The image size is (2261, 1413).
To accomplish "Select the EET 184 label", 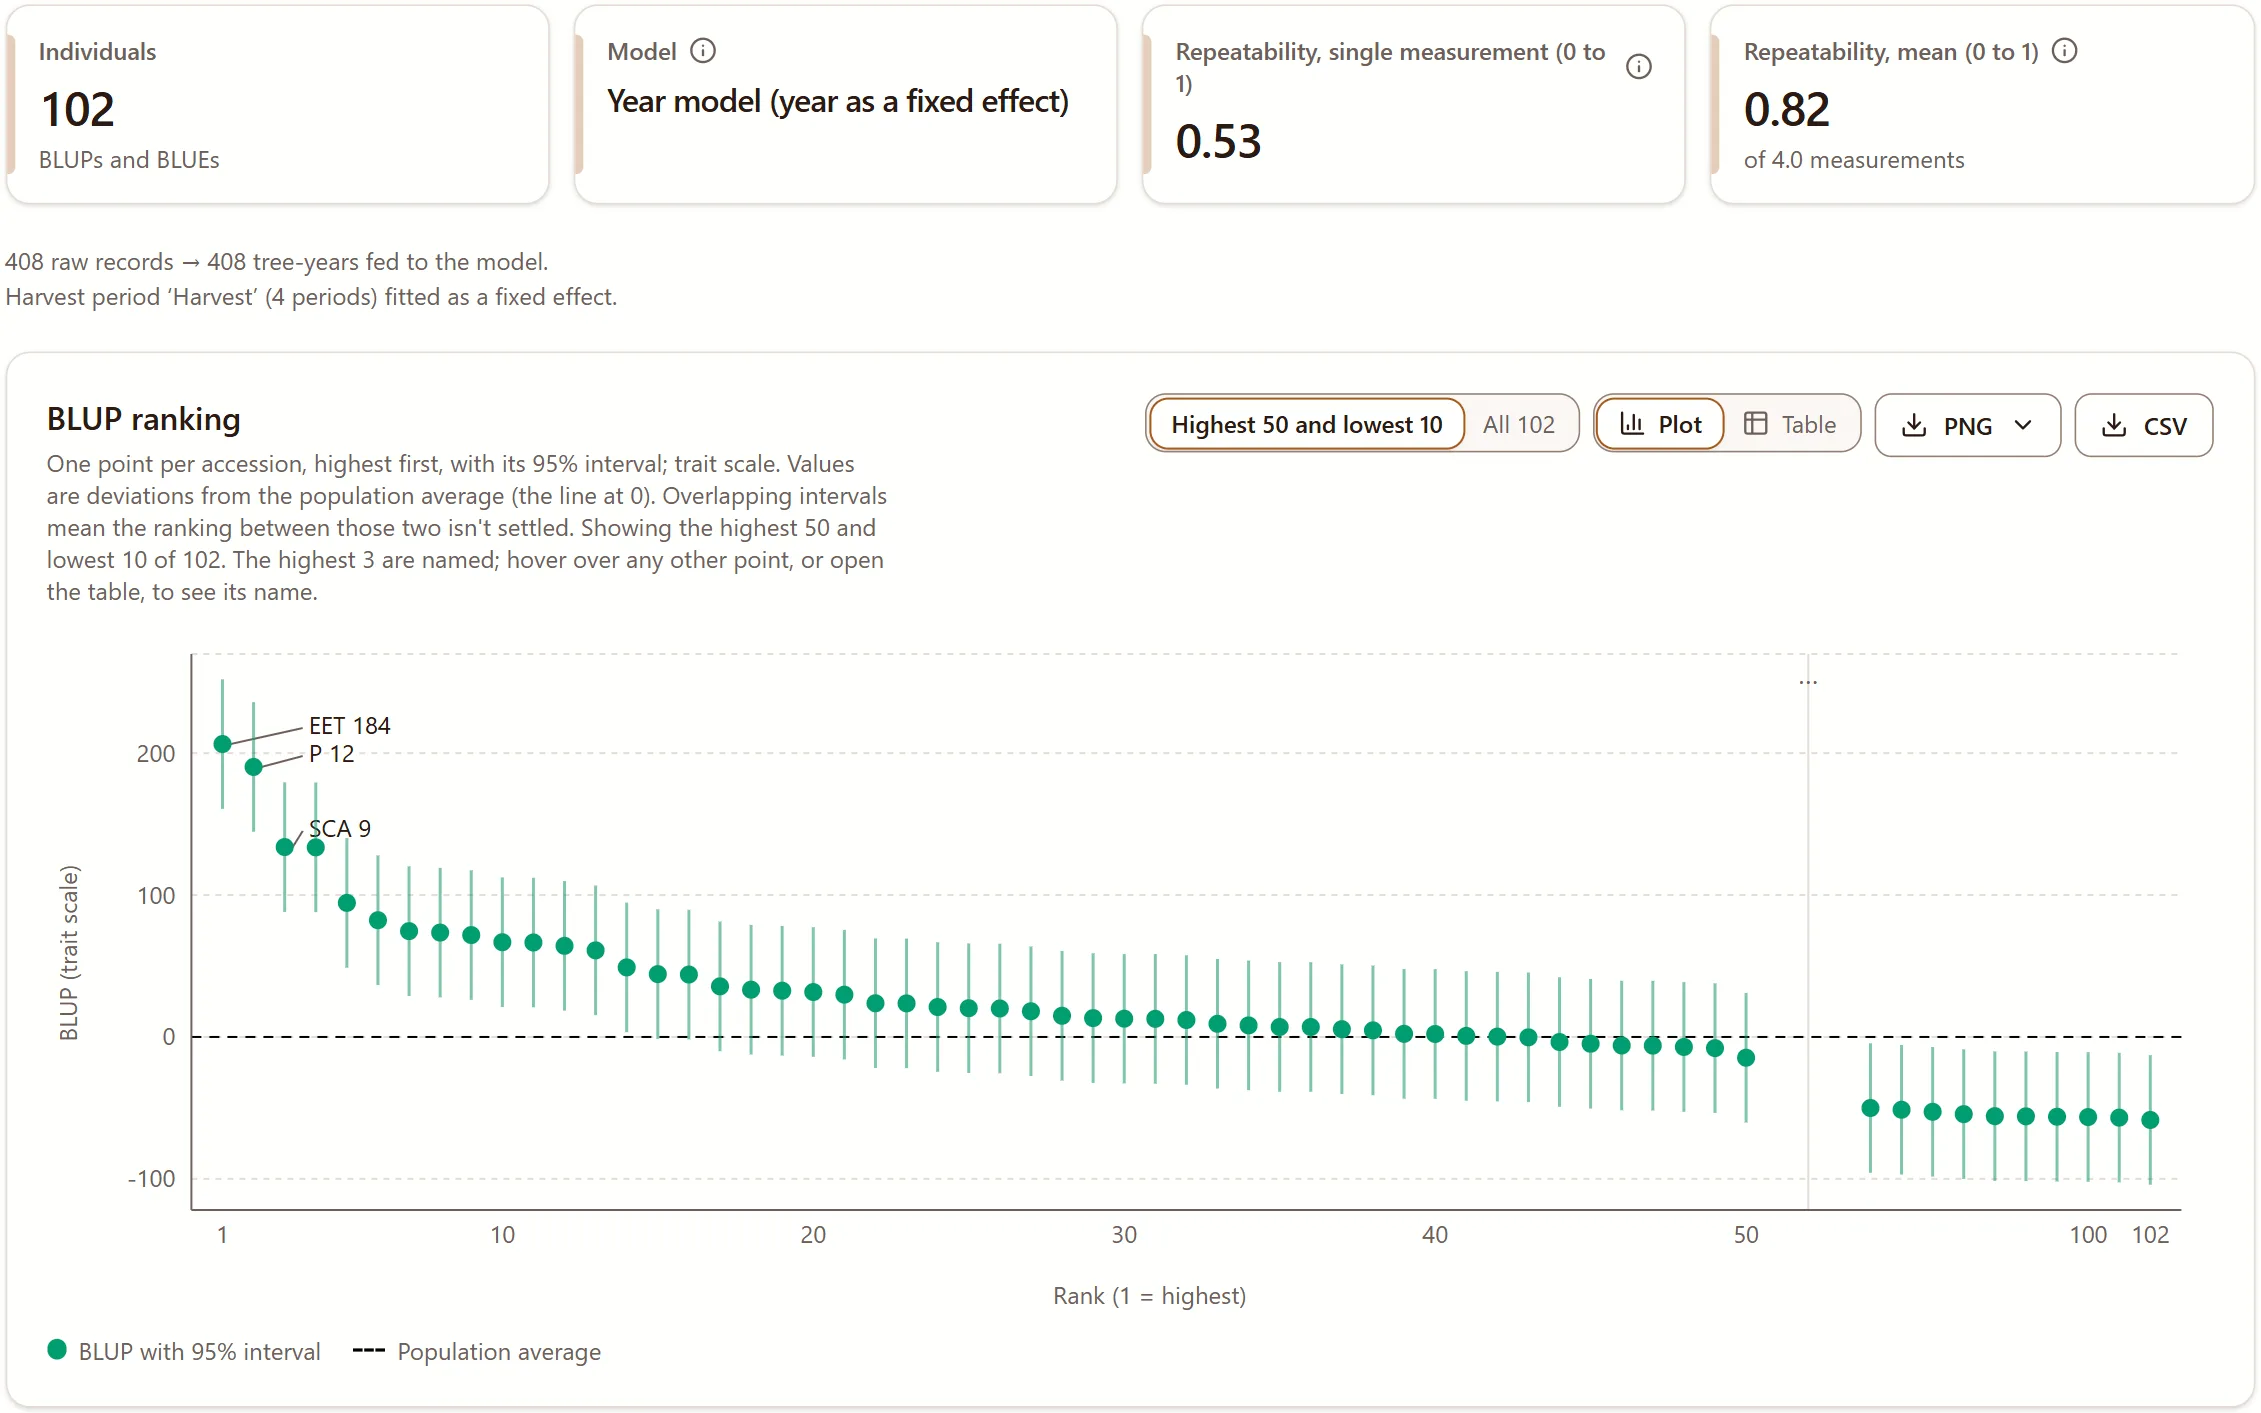I will [x=349, y=726].
